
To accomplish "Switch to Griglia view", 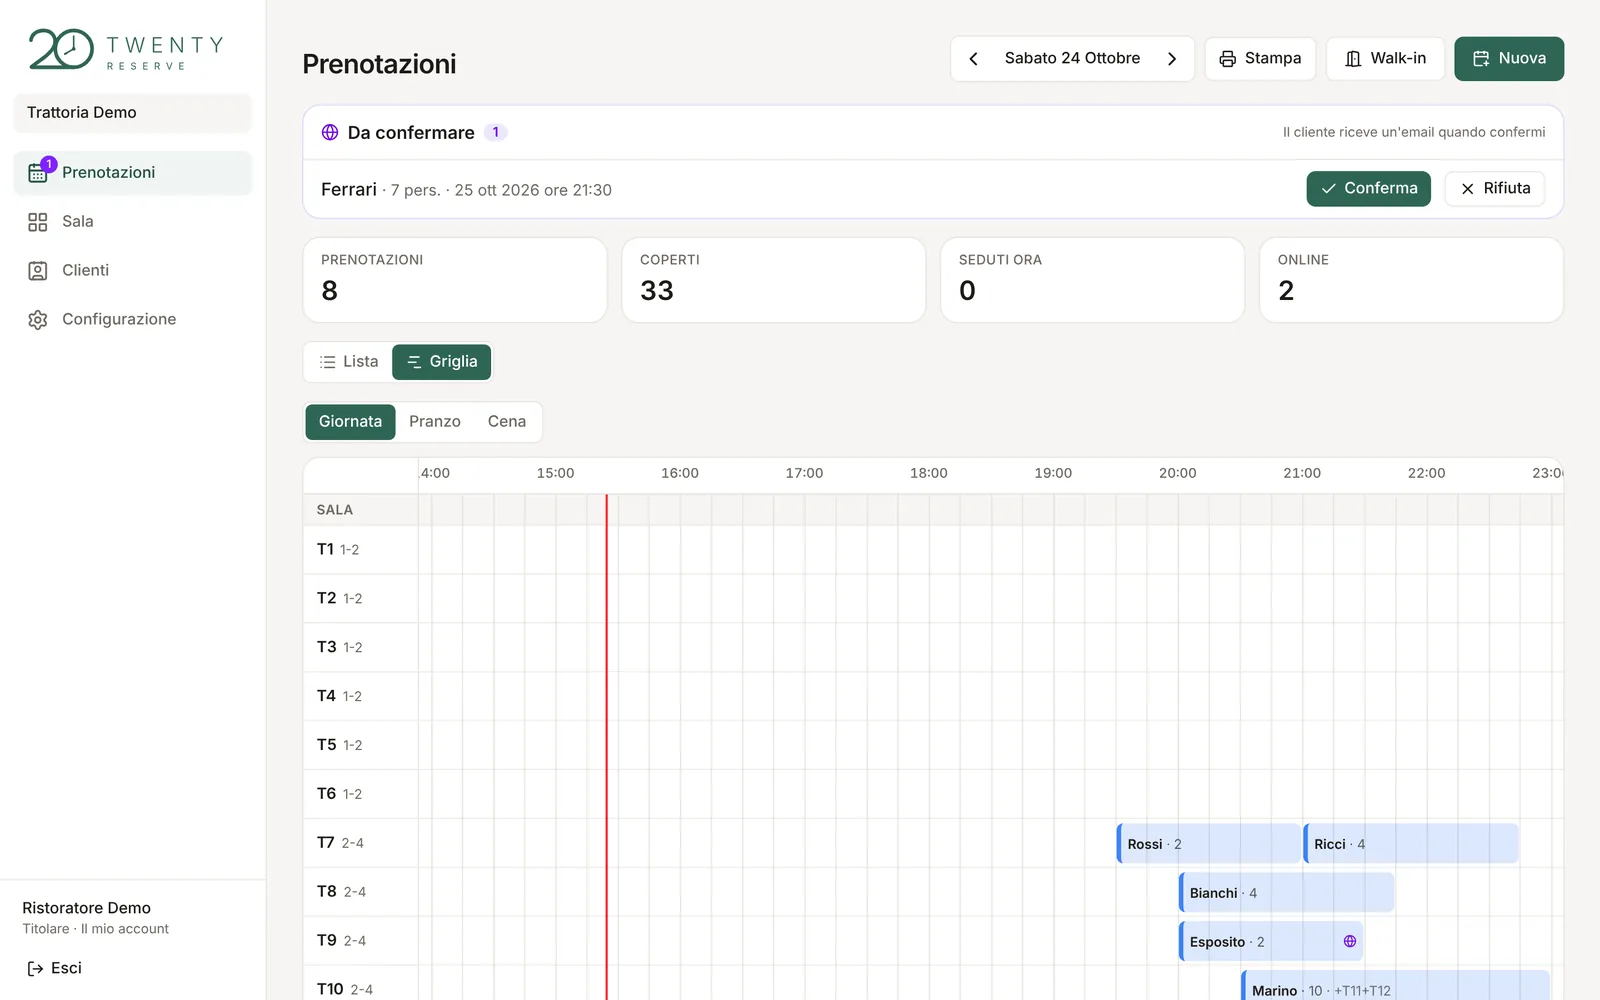I will click(x=442, y=362).
